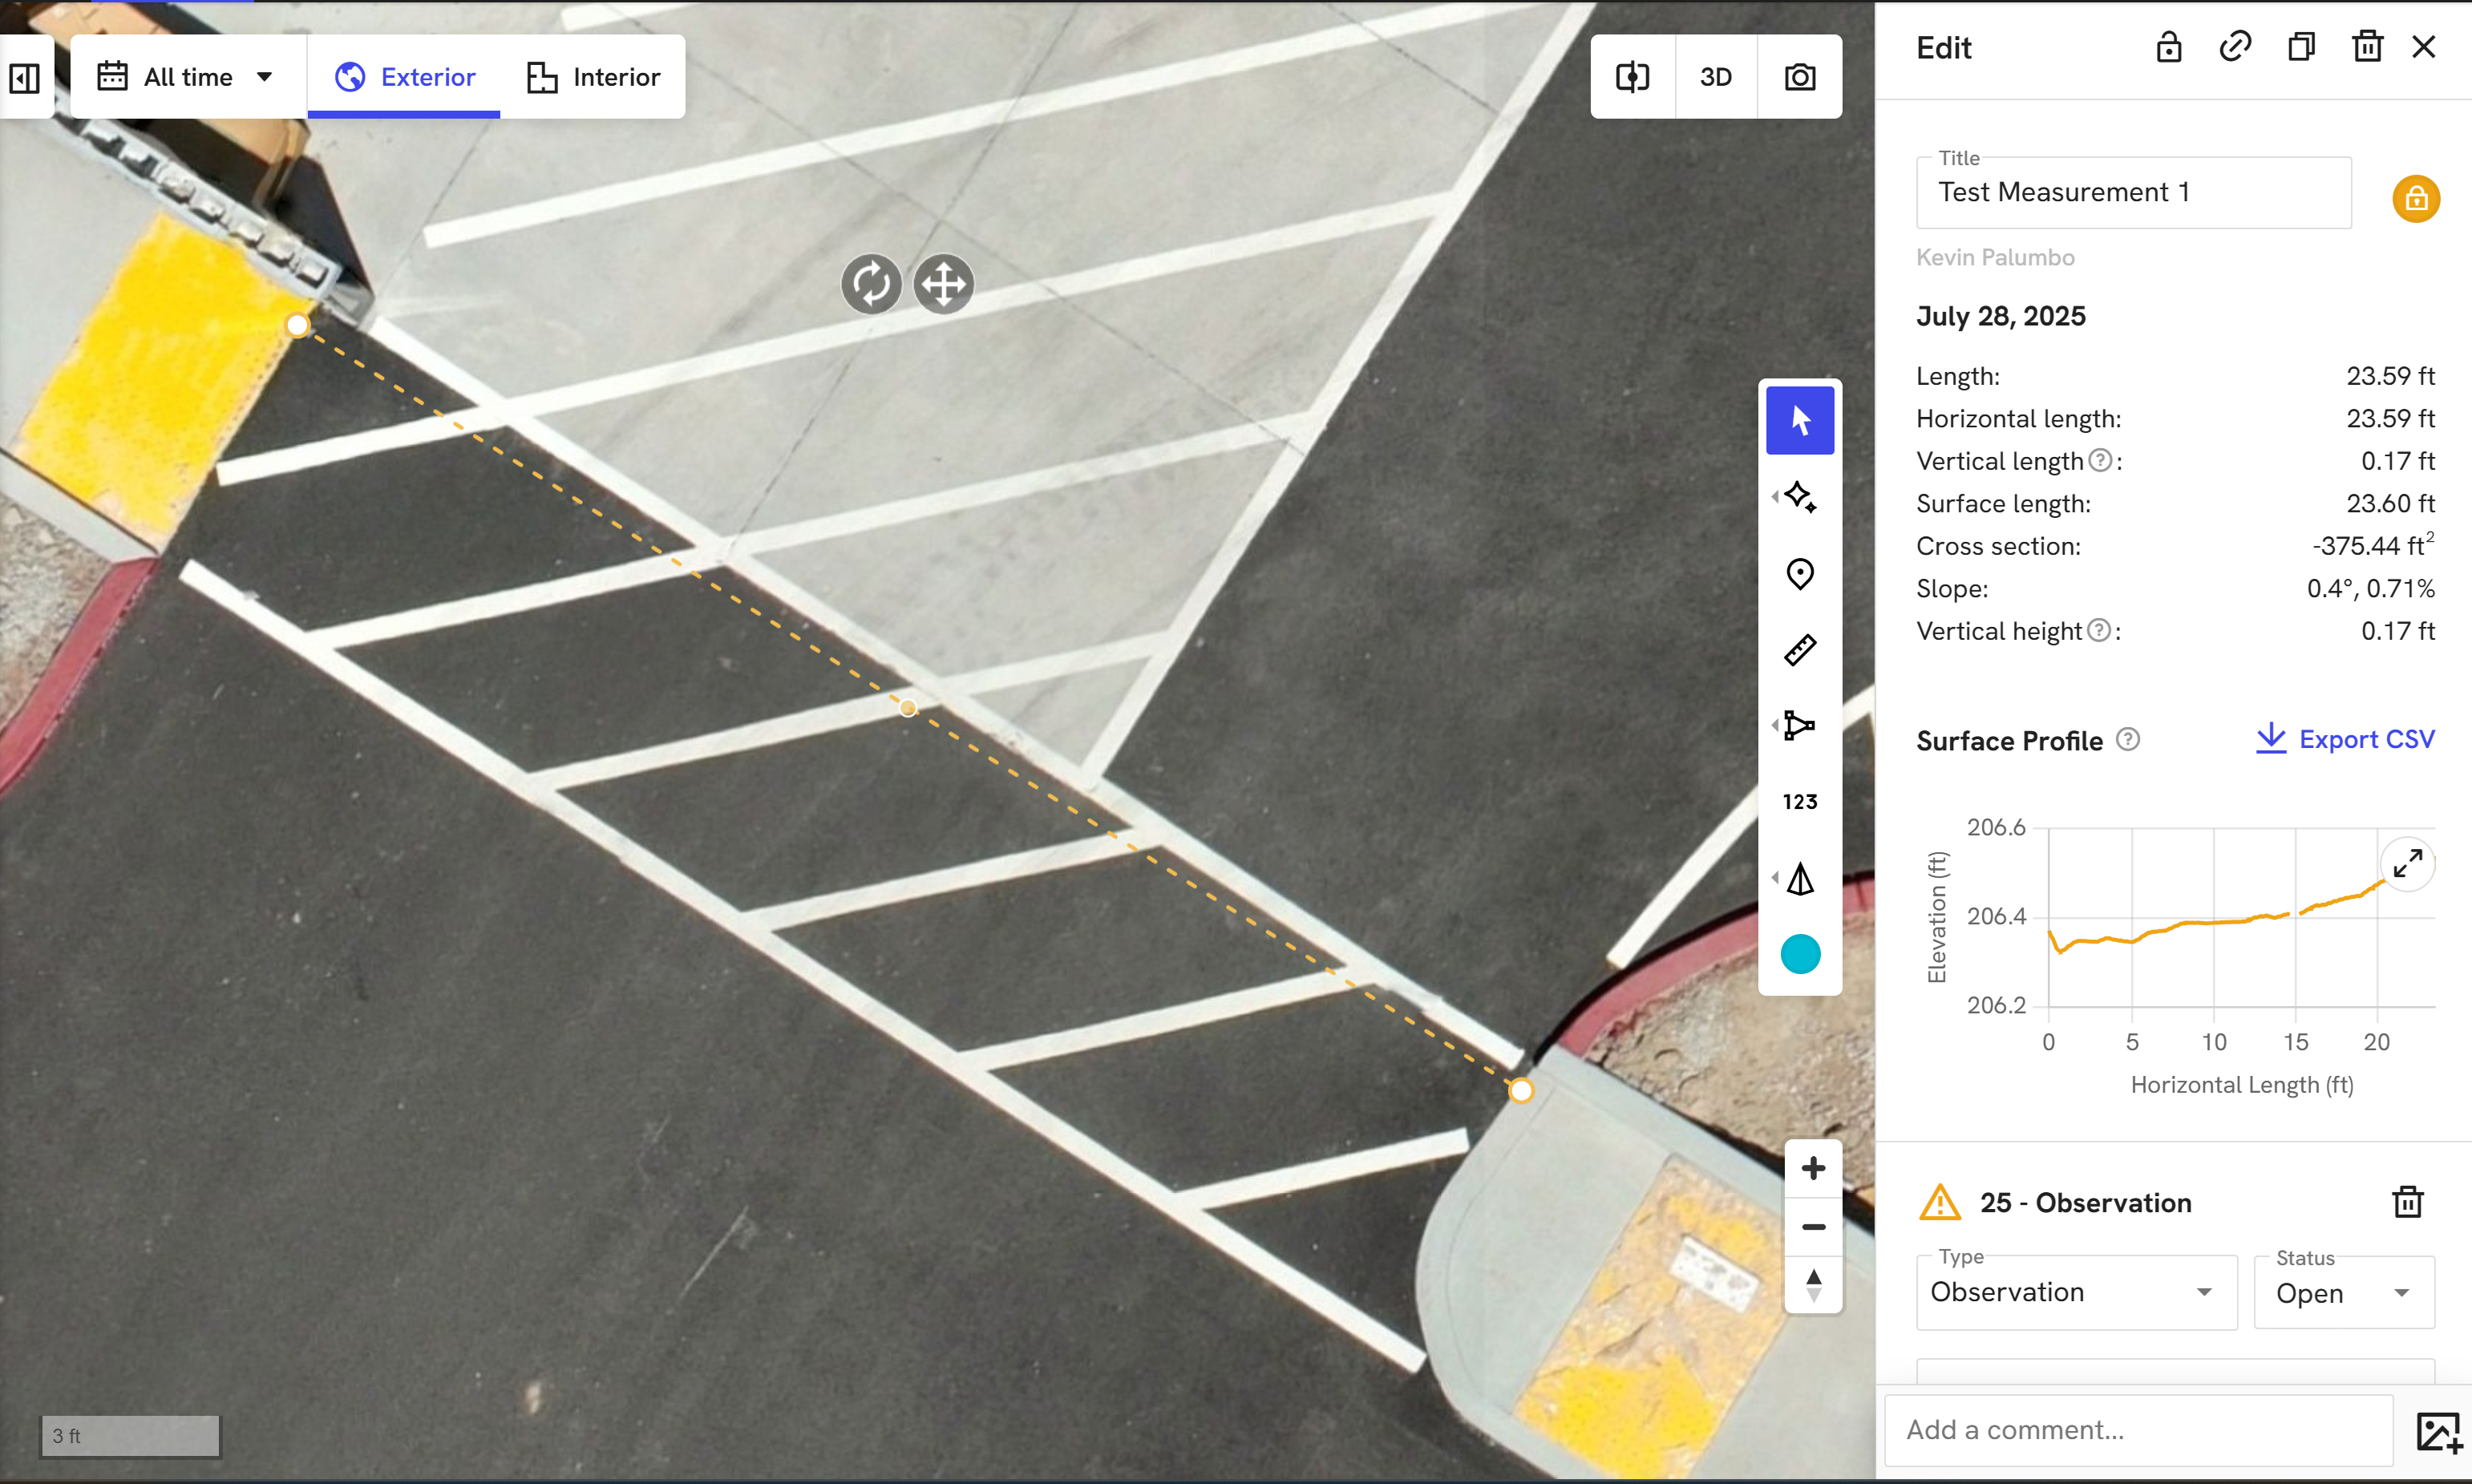
Task: Switch to 3D view
Action: (x=1715, y=77)
